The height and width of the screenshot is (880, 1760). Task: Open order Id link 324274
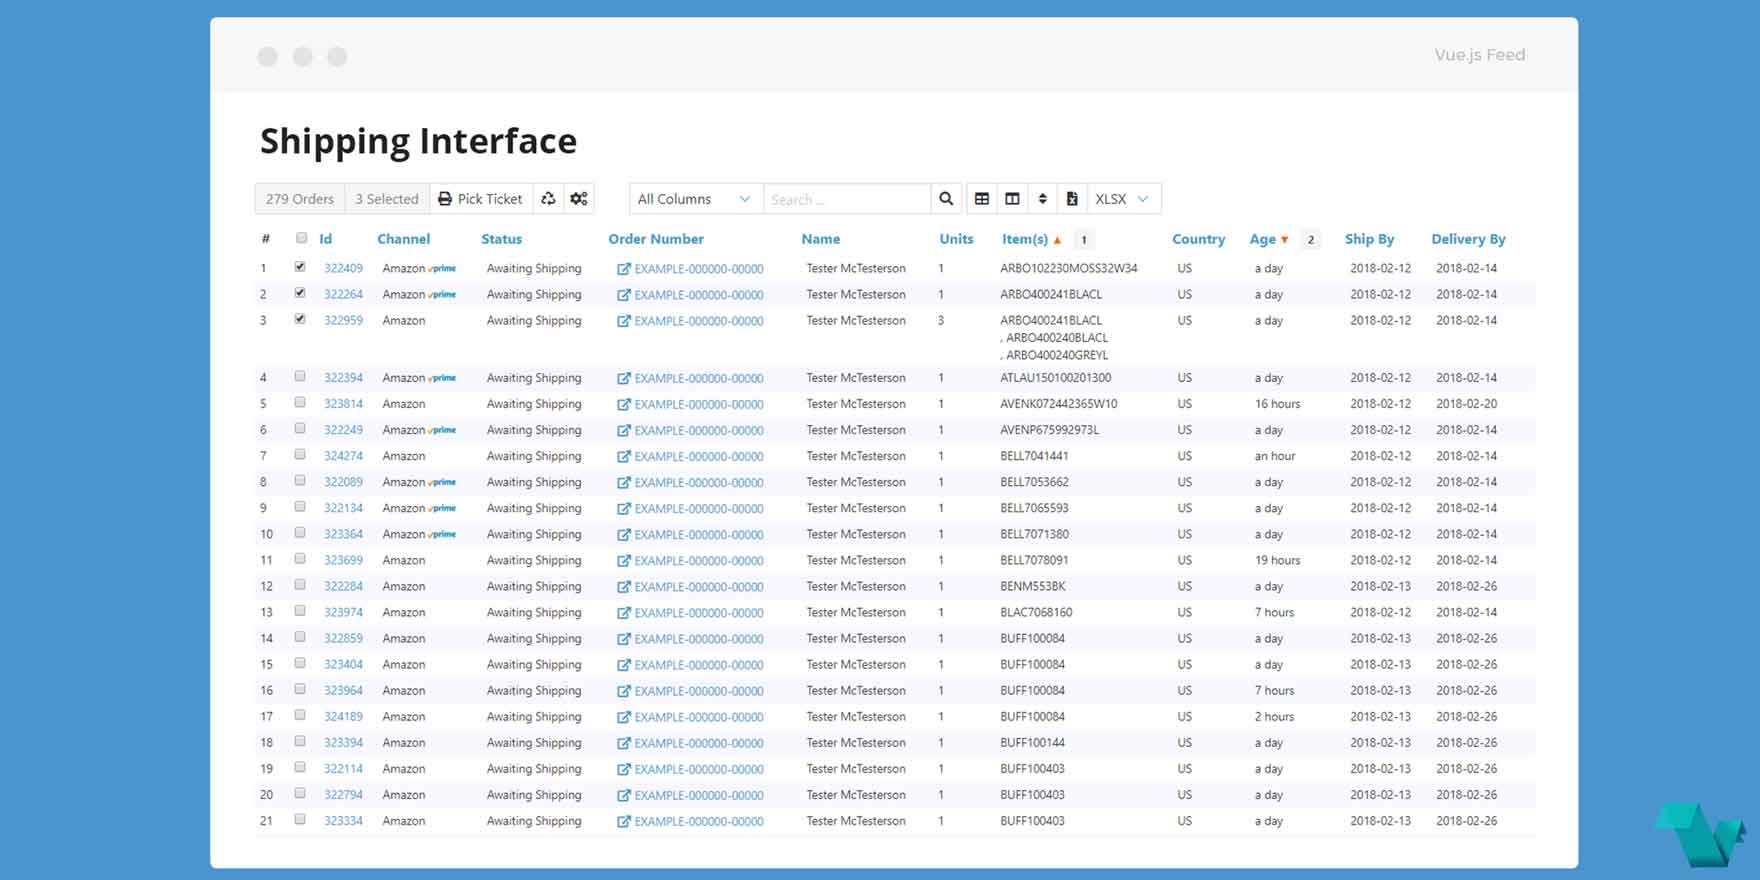click(343, 456)
